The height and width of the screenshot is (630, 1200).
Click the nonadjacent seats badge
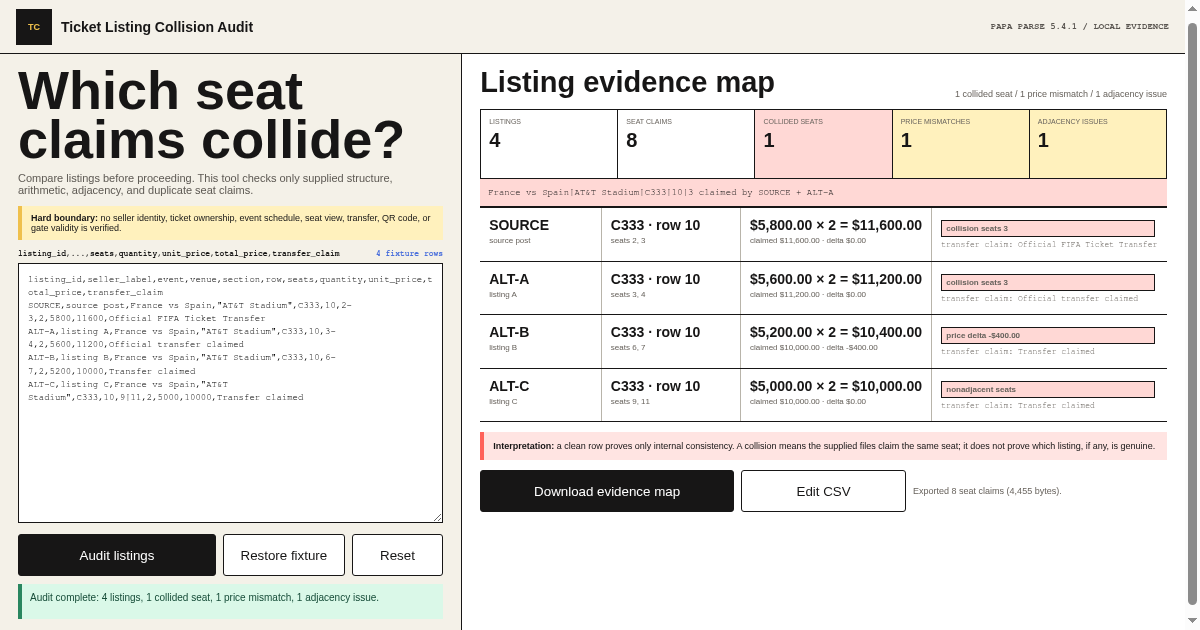[1047, 389]
